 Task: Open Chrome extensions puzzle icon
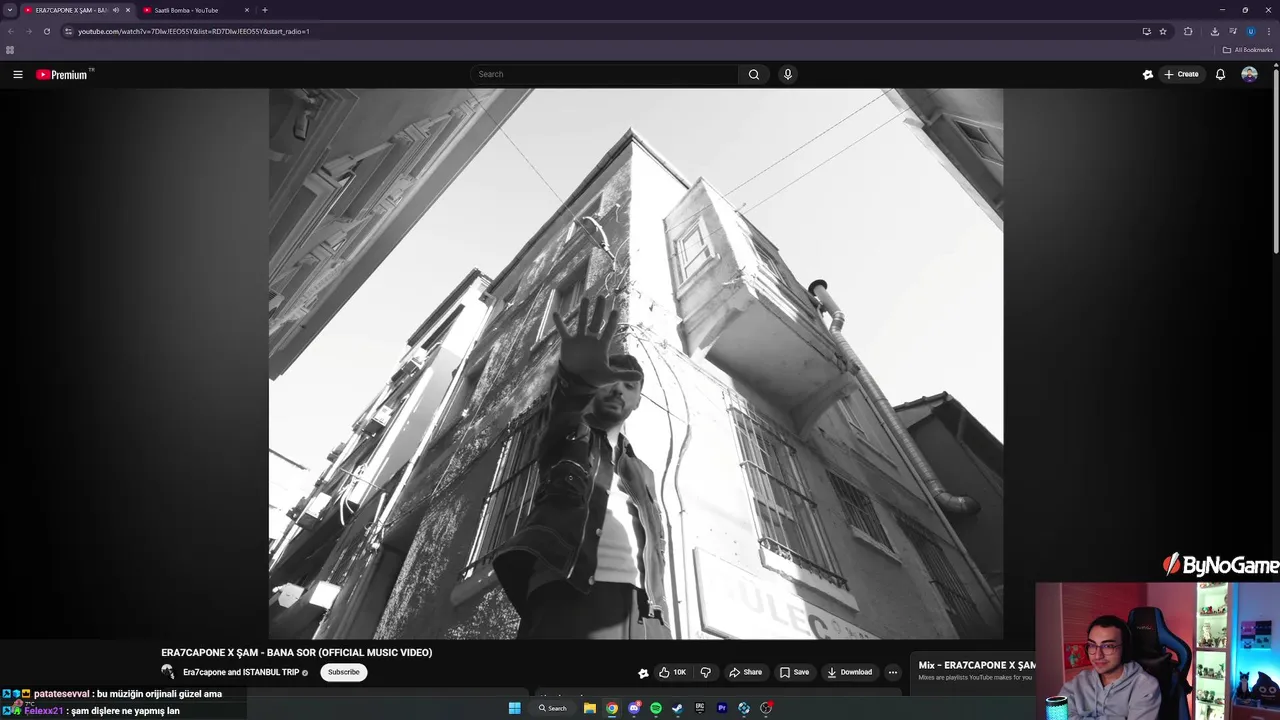(1188, 31)
